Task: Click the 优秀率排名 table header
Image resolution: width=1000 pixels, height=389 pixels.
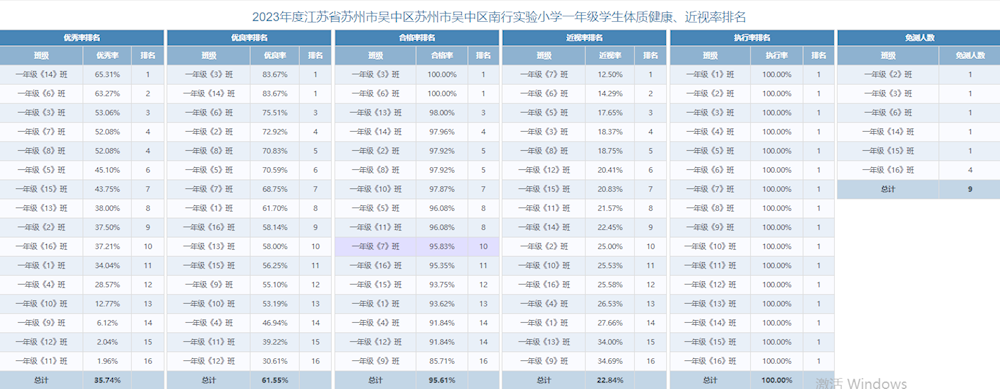Action: coord(82,38)
